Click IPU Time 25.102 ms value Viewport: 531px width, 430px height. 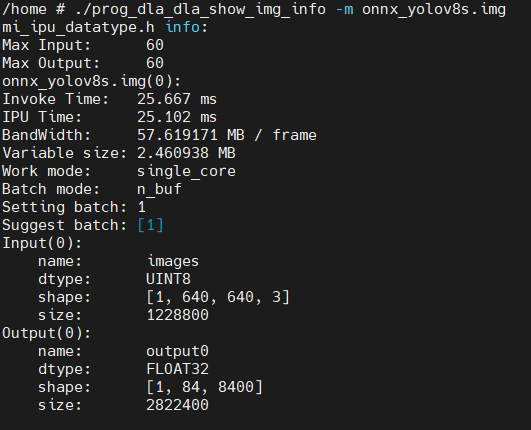[177, 117]
